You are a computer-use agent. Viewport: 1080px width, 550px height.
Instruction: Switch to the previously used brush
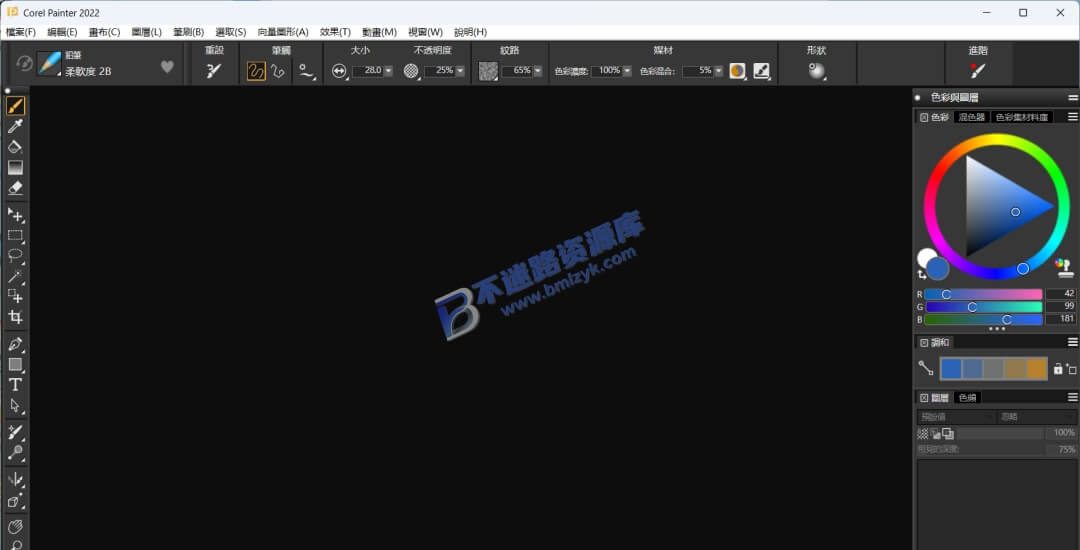click(x=24, y=63)
